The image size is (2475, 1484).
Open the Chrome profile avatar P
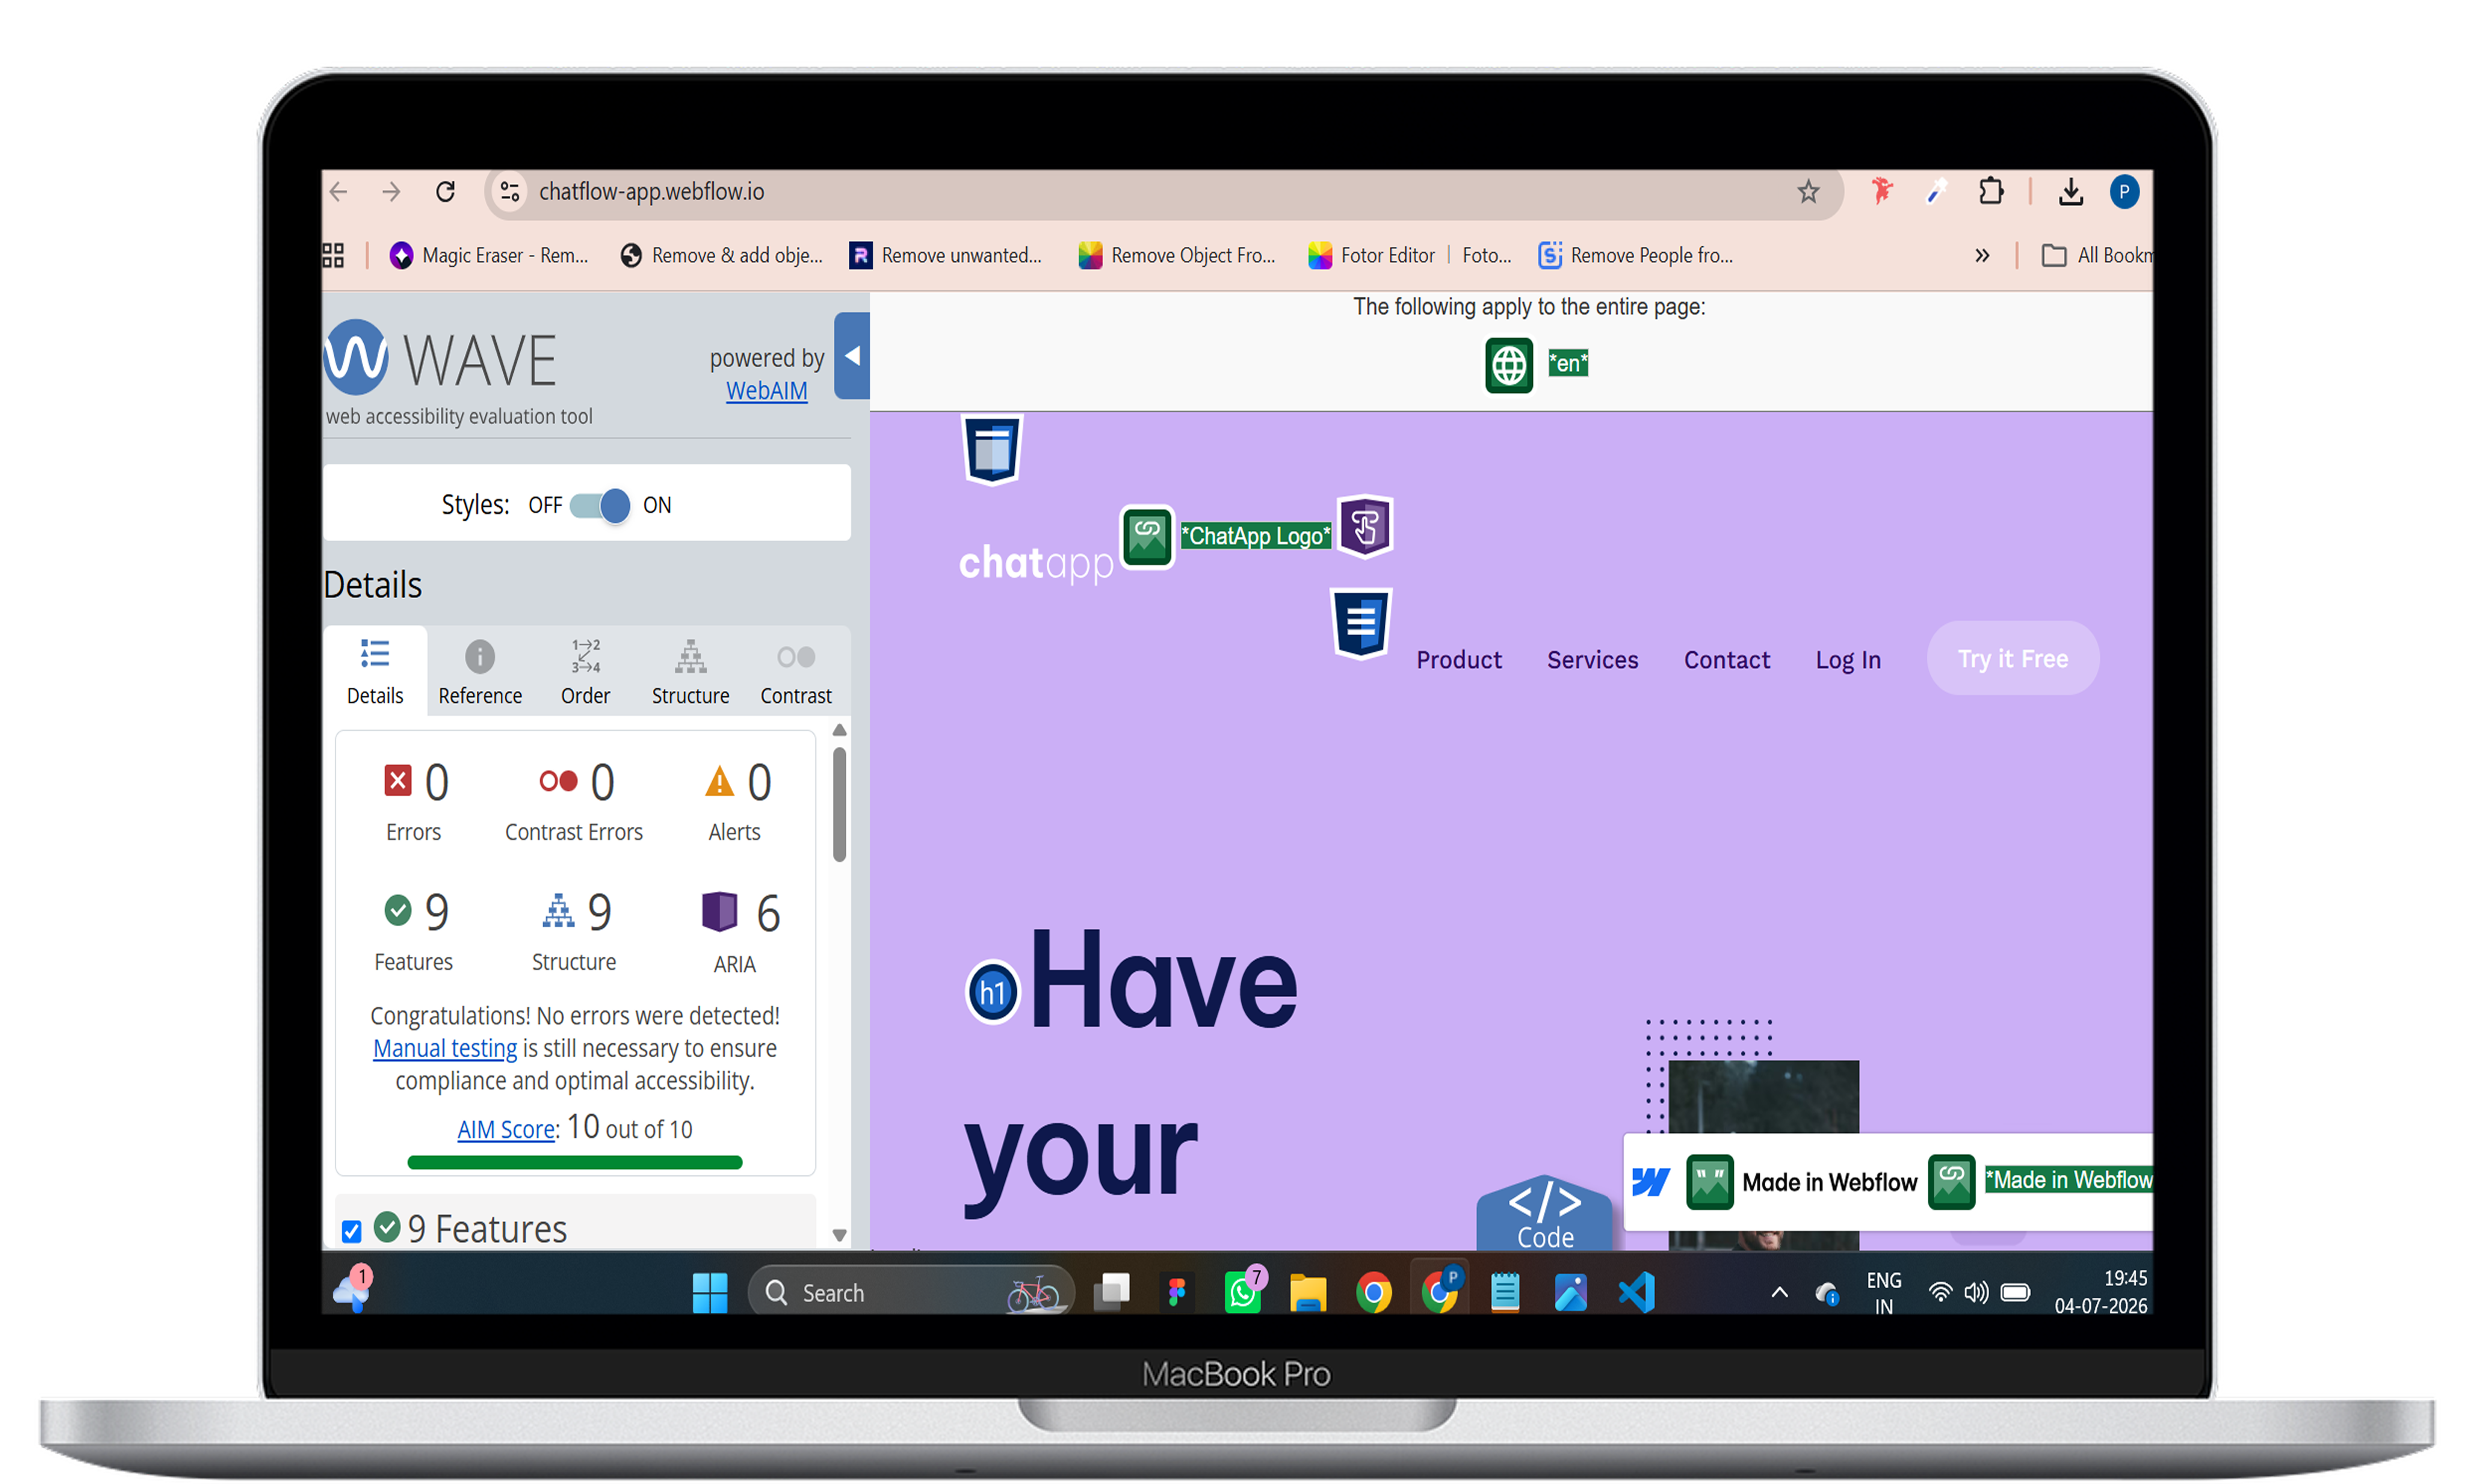click(x=2124, y=191)
